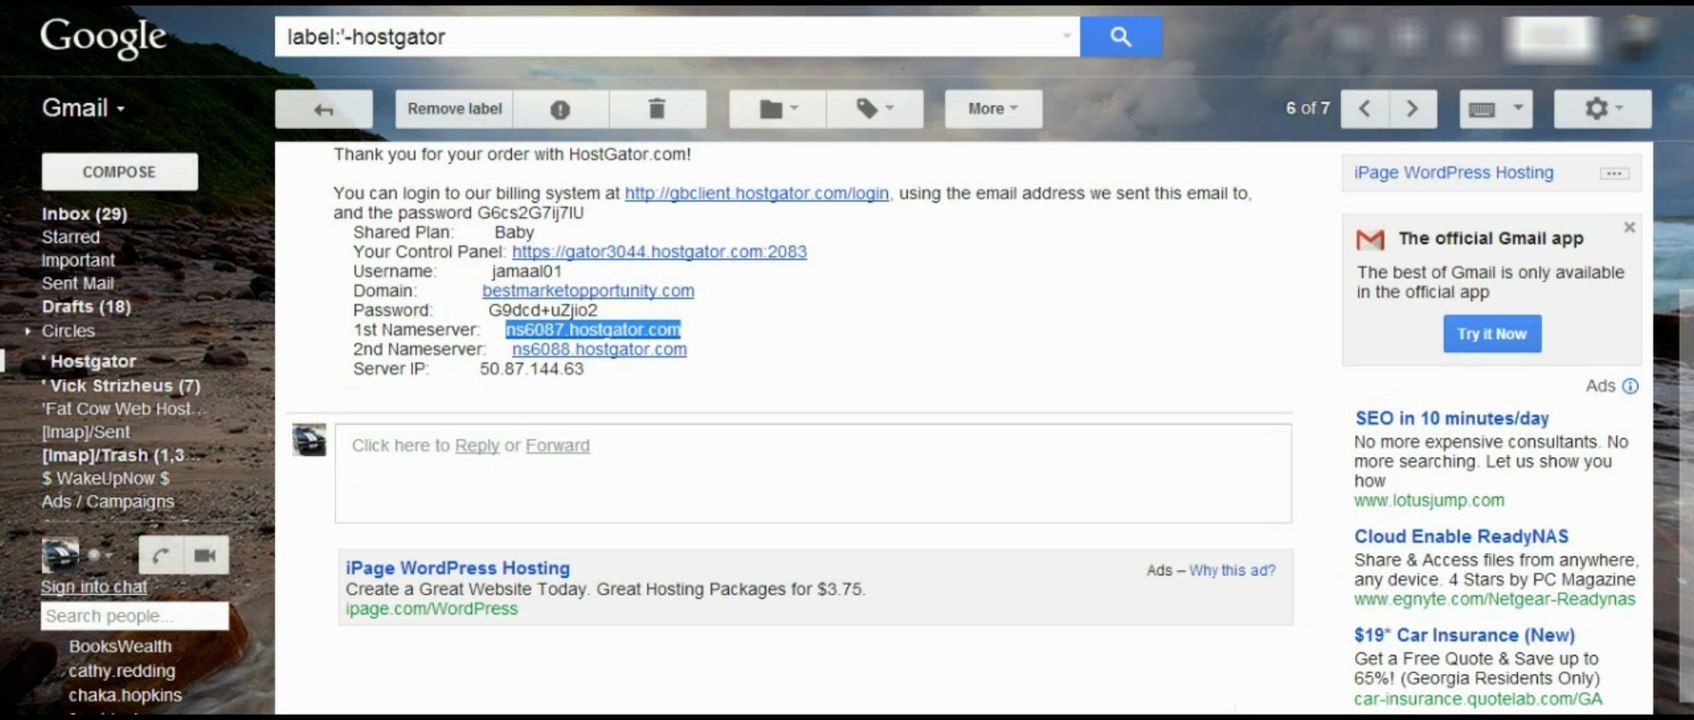Click the COMPOSE button
The width and height of the screenshot is (1694, 720).
coord(119,172)
